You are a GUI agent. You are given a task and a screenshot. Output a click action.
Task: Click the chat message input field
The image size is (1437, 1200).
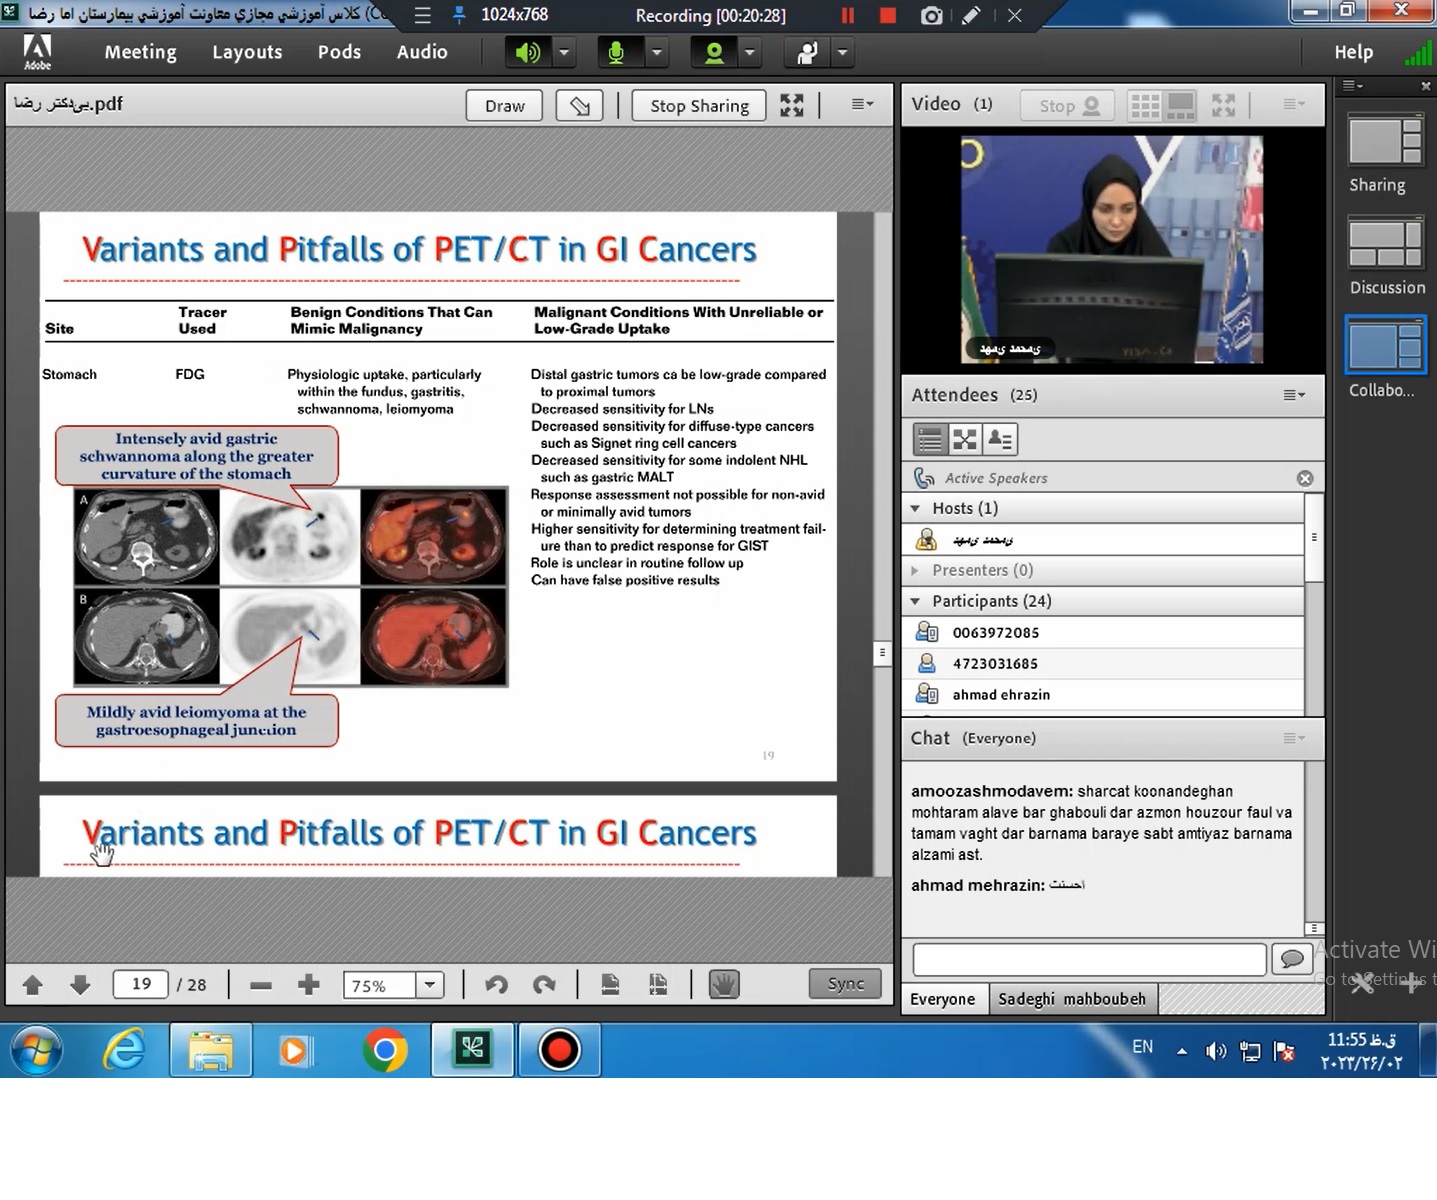[1089, 959]
